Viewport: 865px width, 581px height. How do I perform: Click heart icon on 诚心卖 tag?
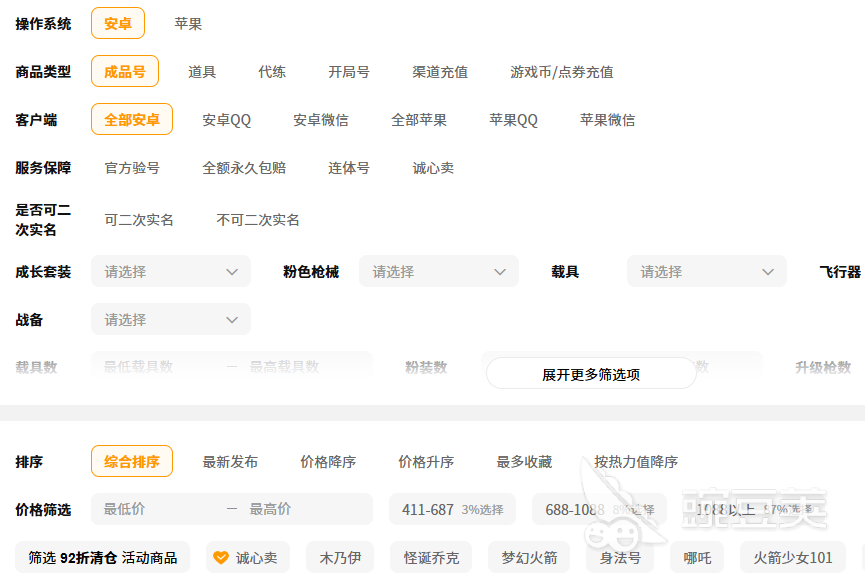pyautogui.click(x=221, y=557)
